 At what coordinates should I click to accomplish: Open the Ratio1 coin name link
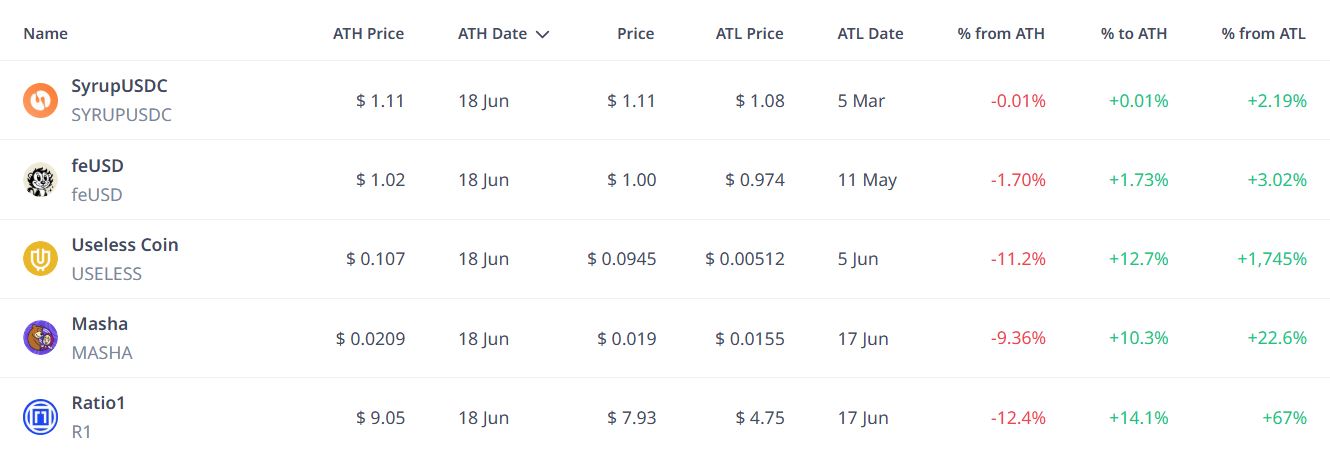pos(98,403)
